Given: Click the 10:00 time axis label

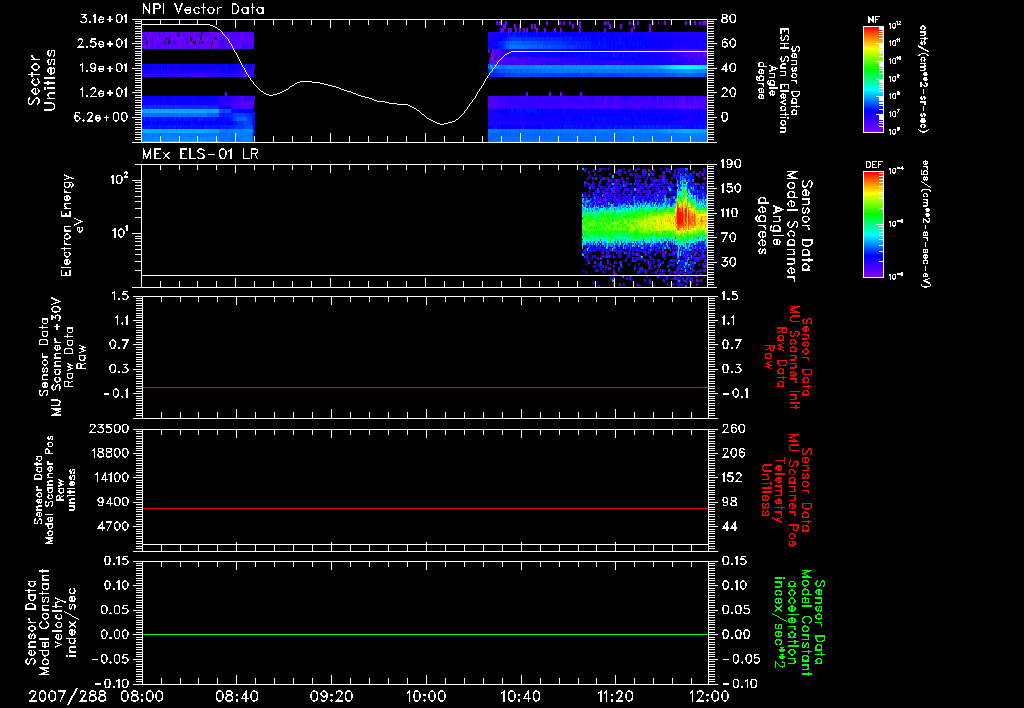Looking at the screenshot, I should (x=425, y=696).
